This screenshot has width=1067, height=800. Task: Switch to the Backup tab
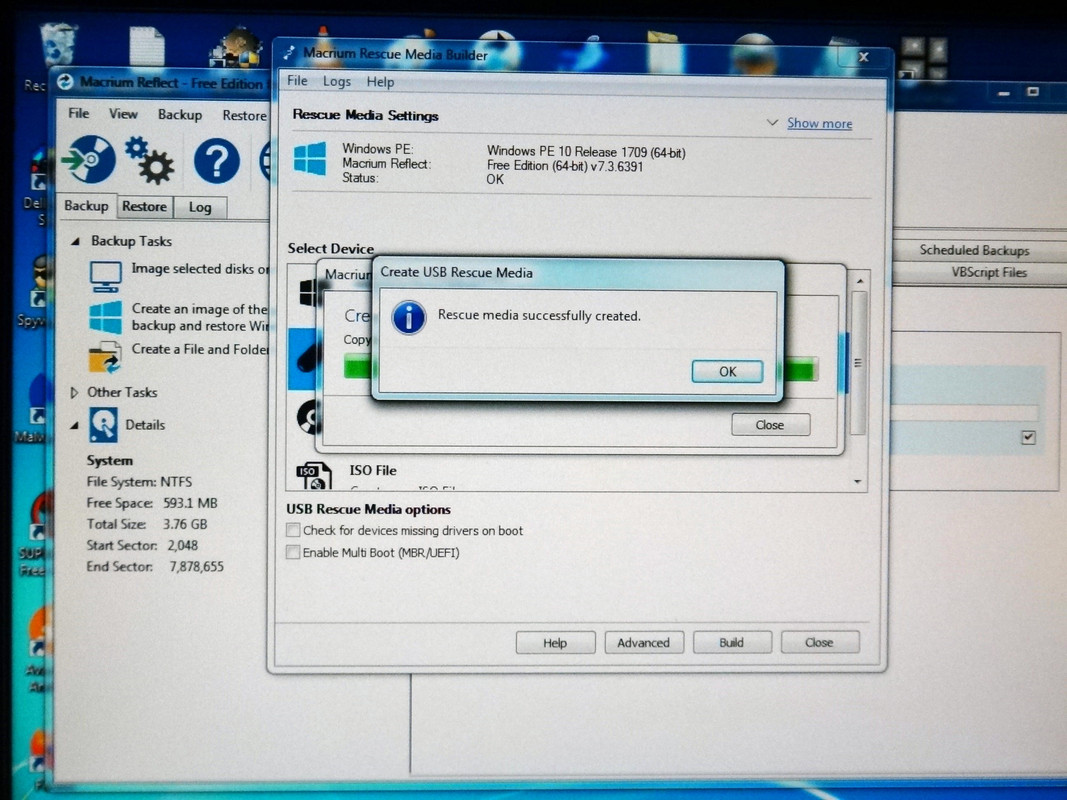point(86,205)
